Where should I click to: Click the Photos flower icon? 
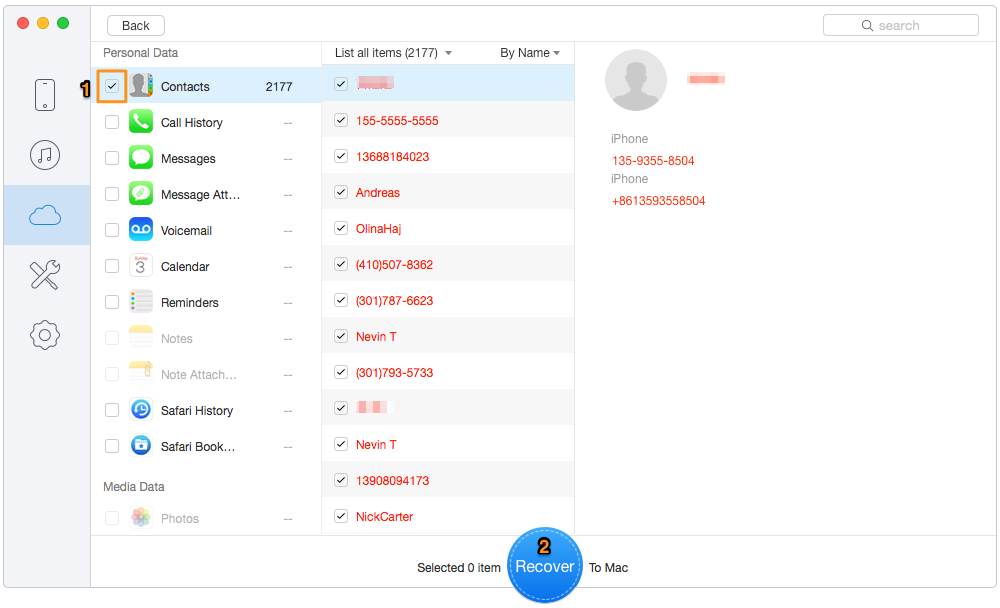[x=141, y=517]
